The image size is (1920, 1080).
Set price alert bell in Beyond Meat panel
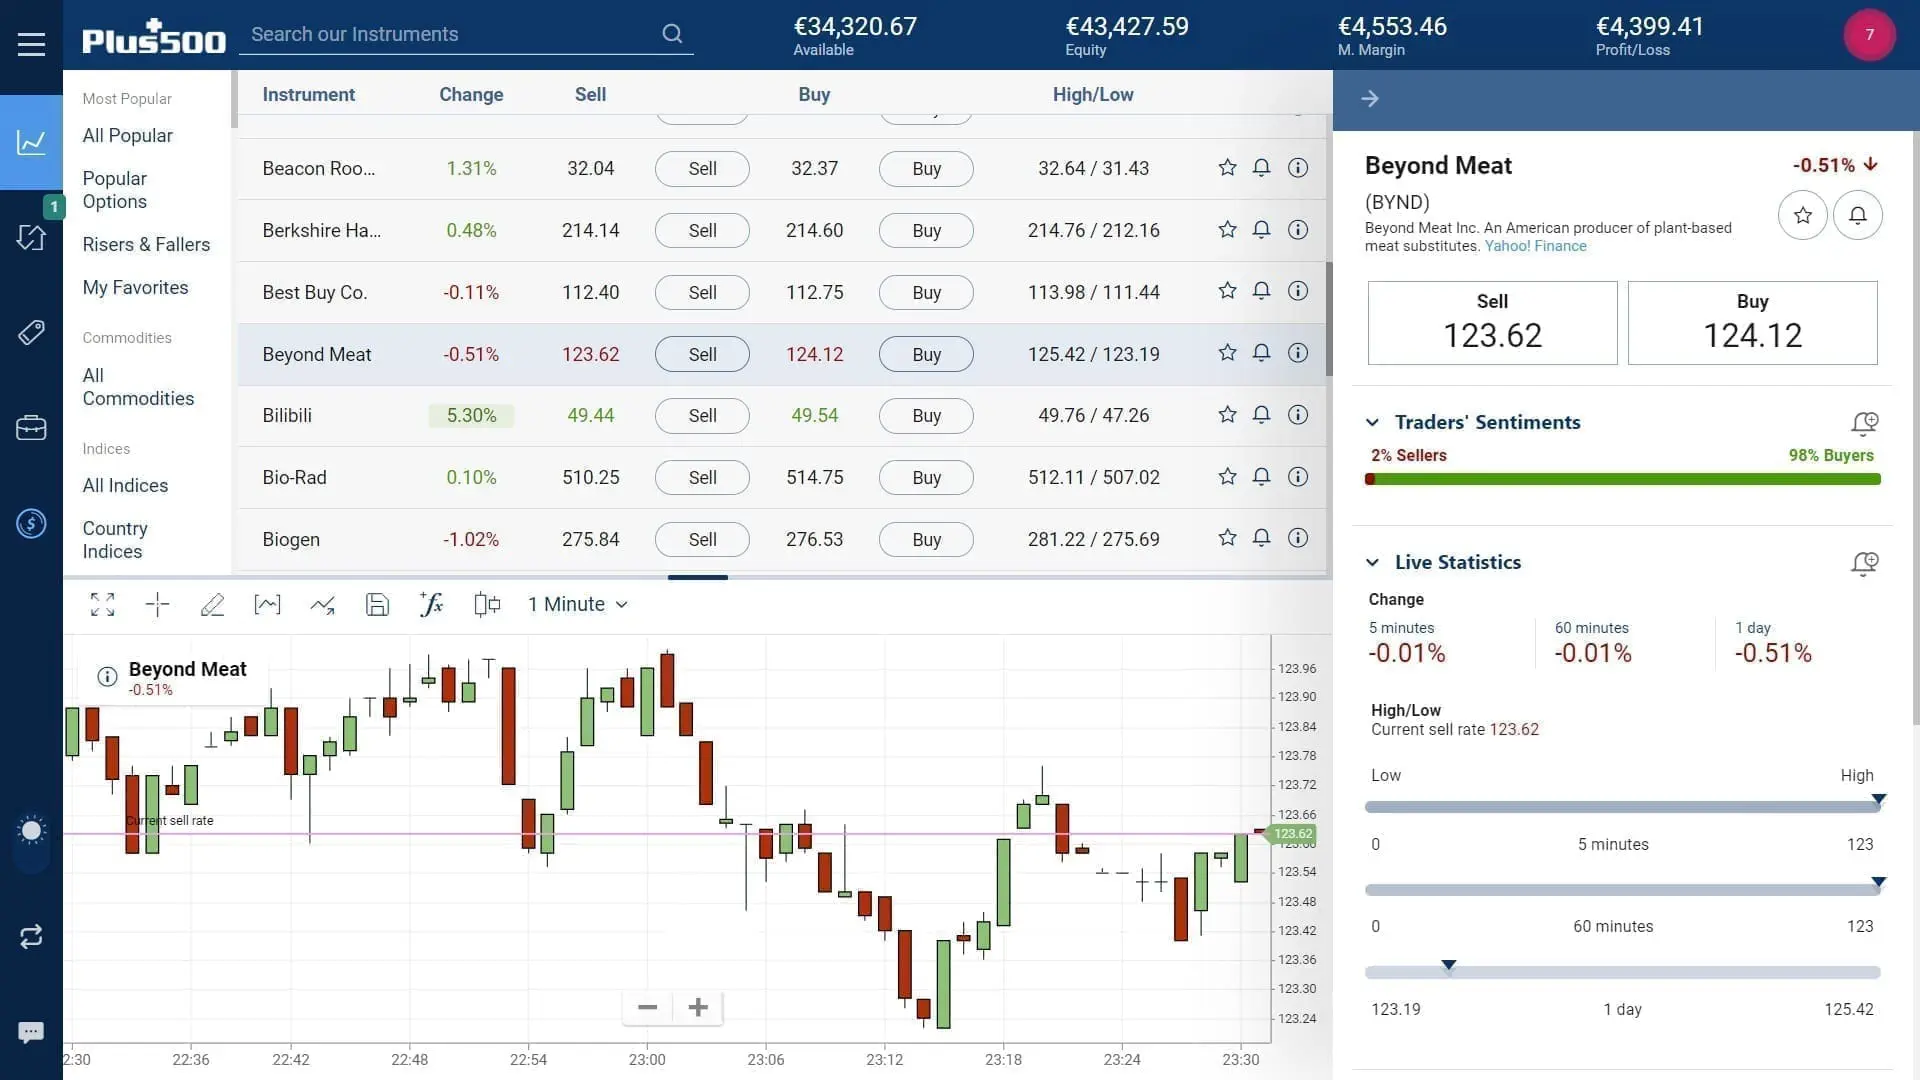tap(1857, 215)
